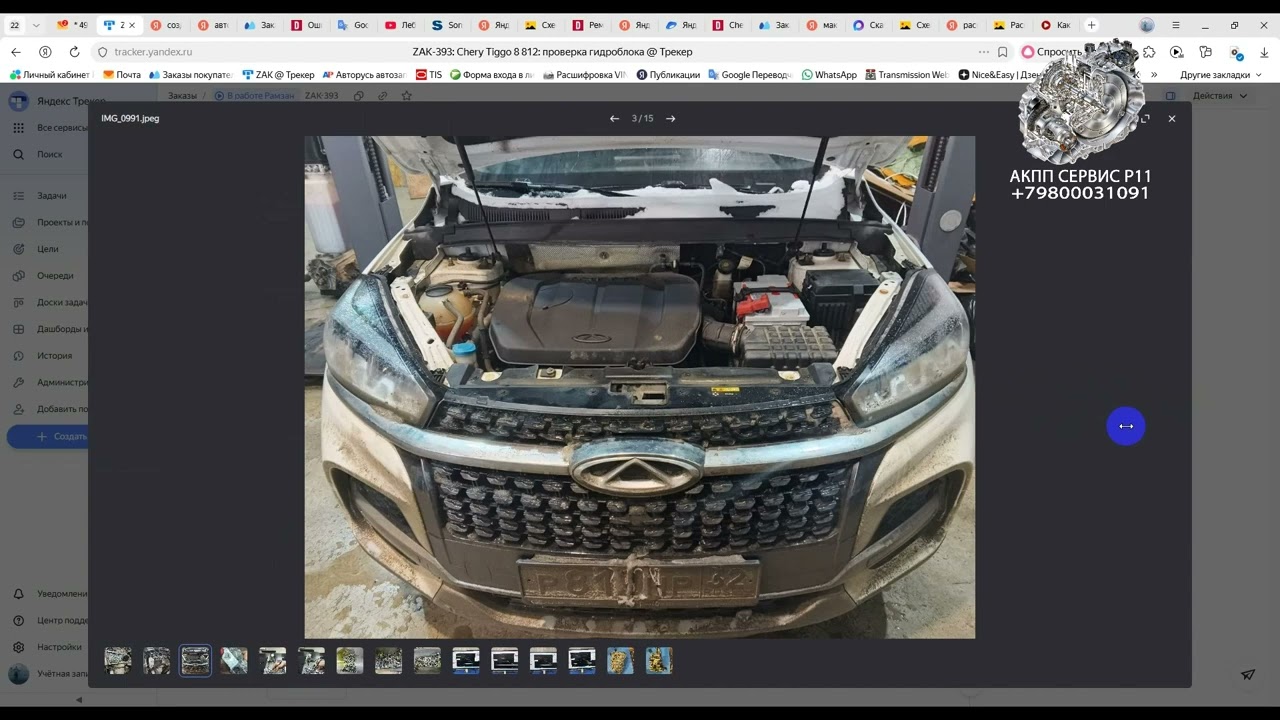Select the highlighted third thumbnail in filmstrip
The width and height of the screenshot is (1280, 720).
(x=195, y=660)
